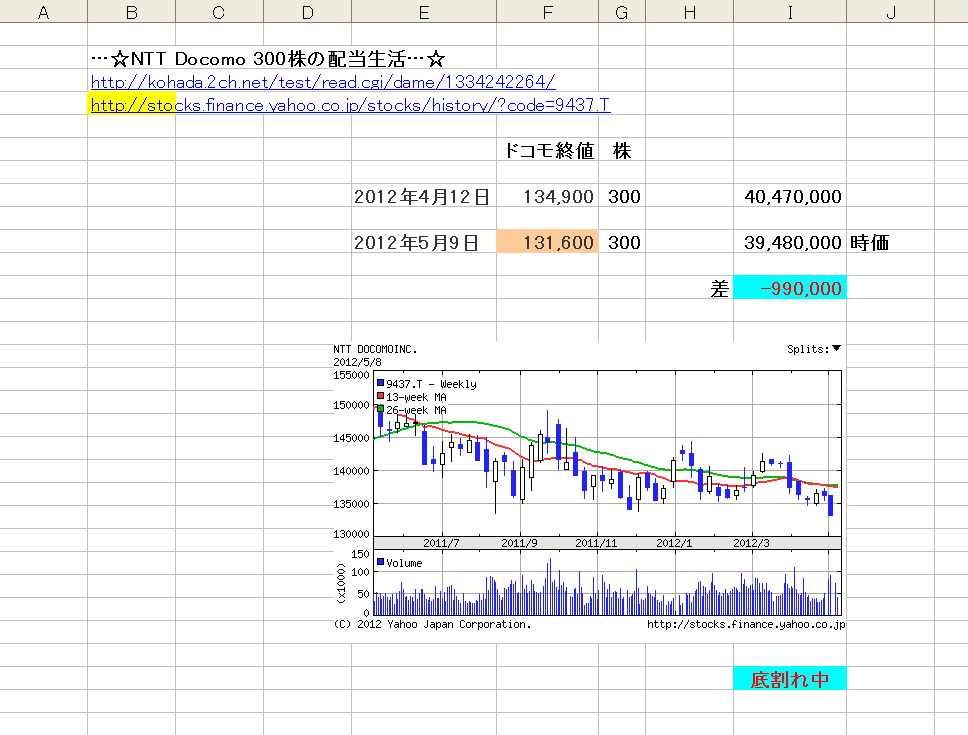
Task: Select the '差' label cell
Action: pyautogui.click(x=690, y=288)
